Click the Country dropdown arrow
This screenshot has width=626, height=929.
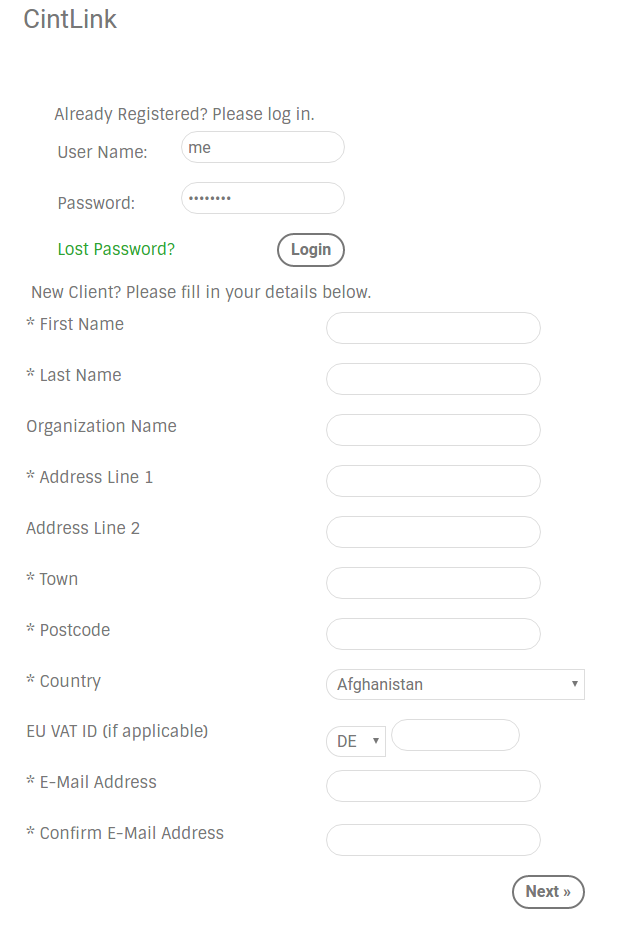[575, 685]
